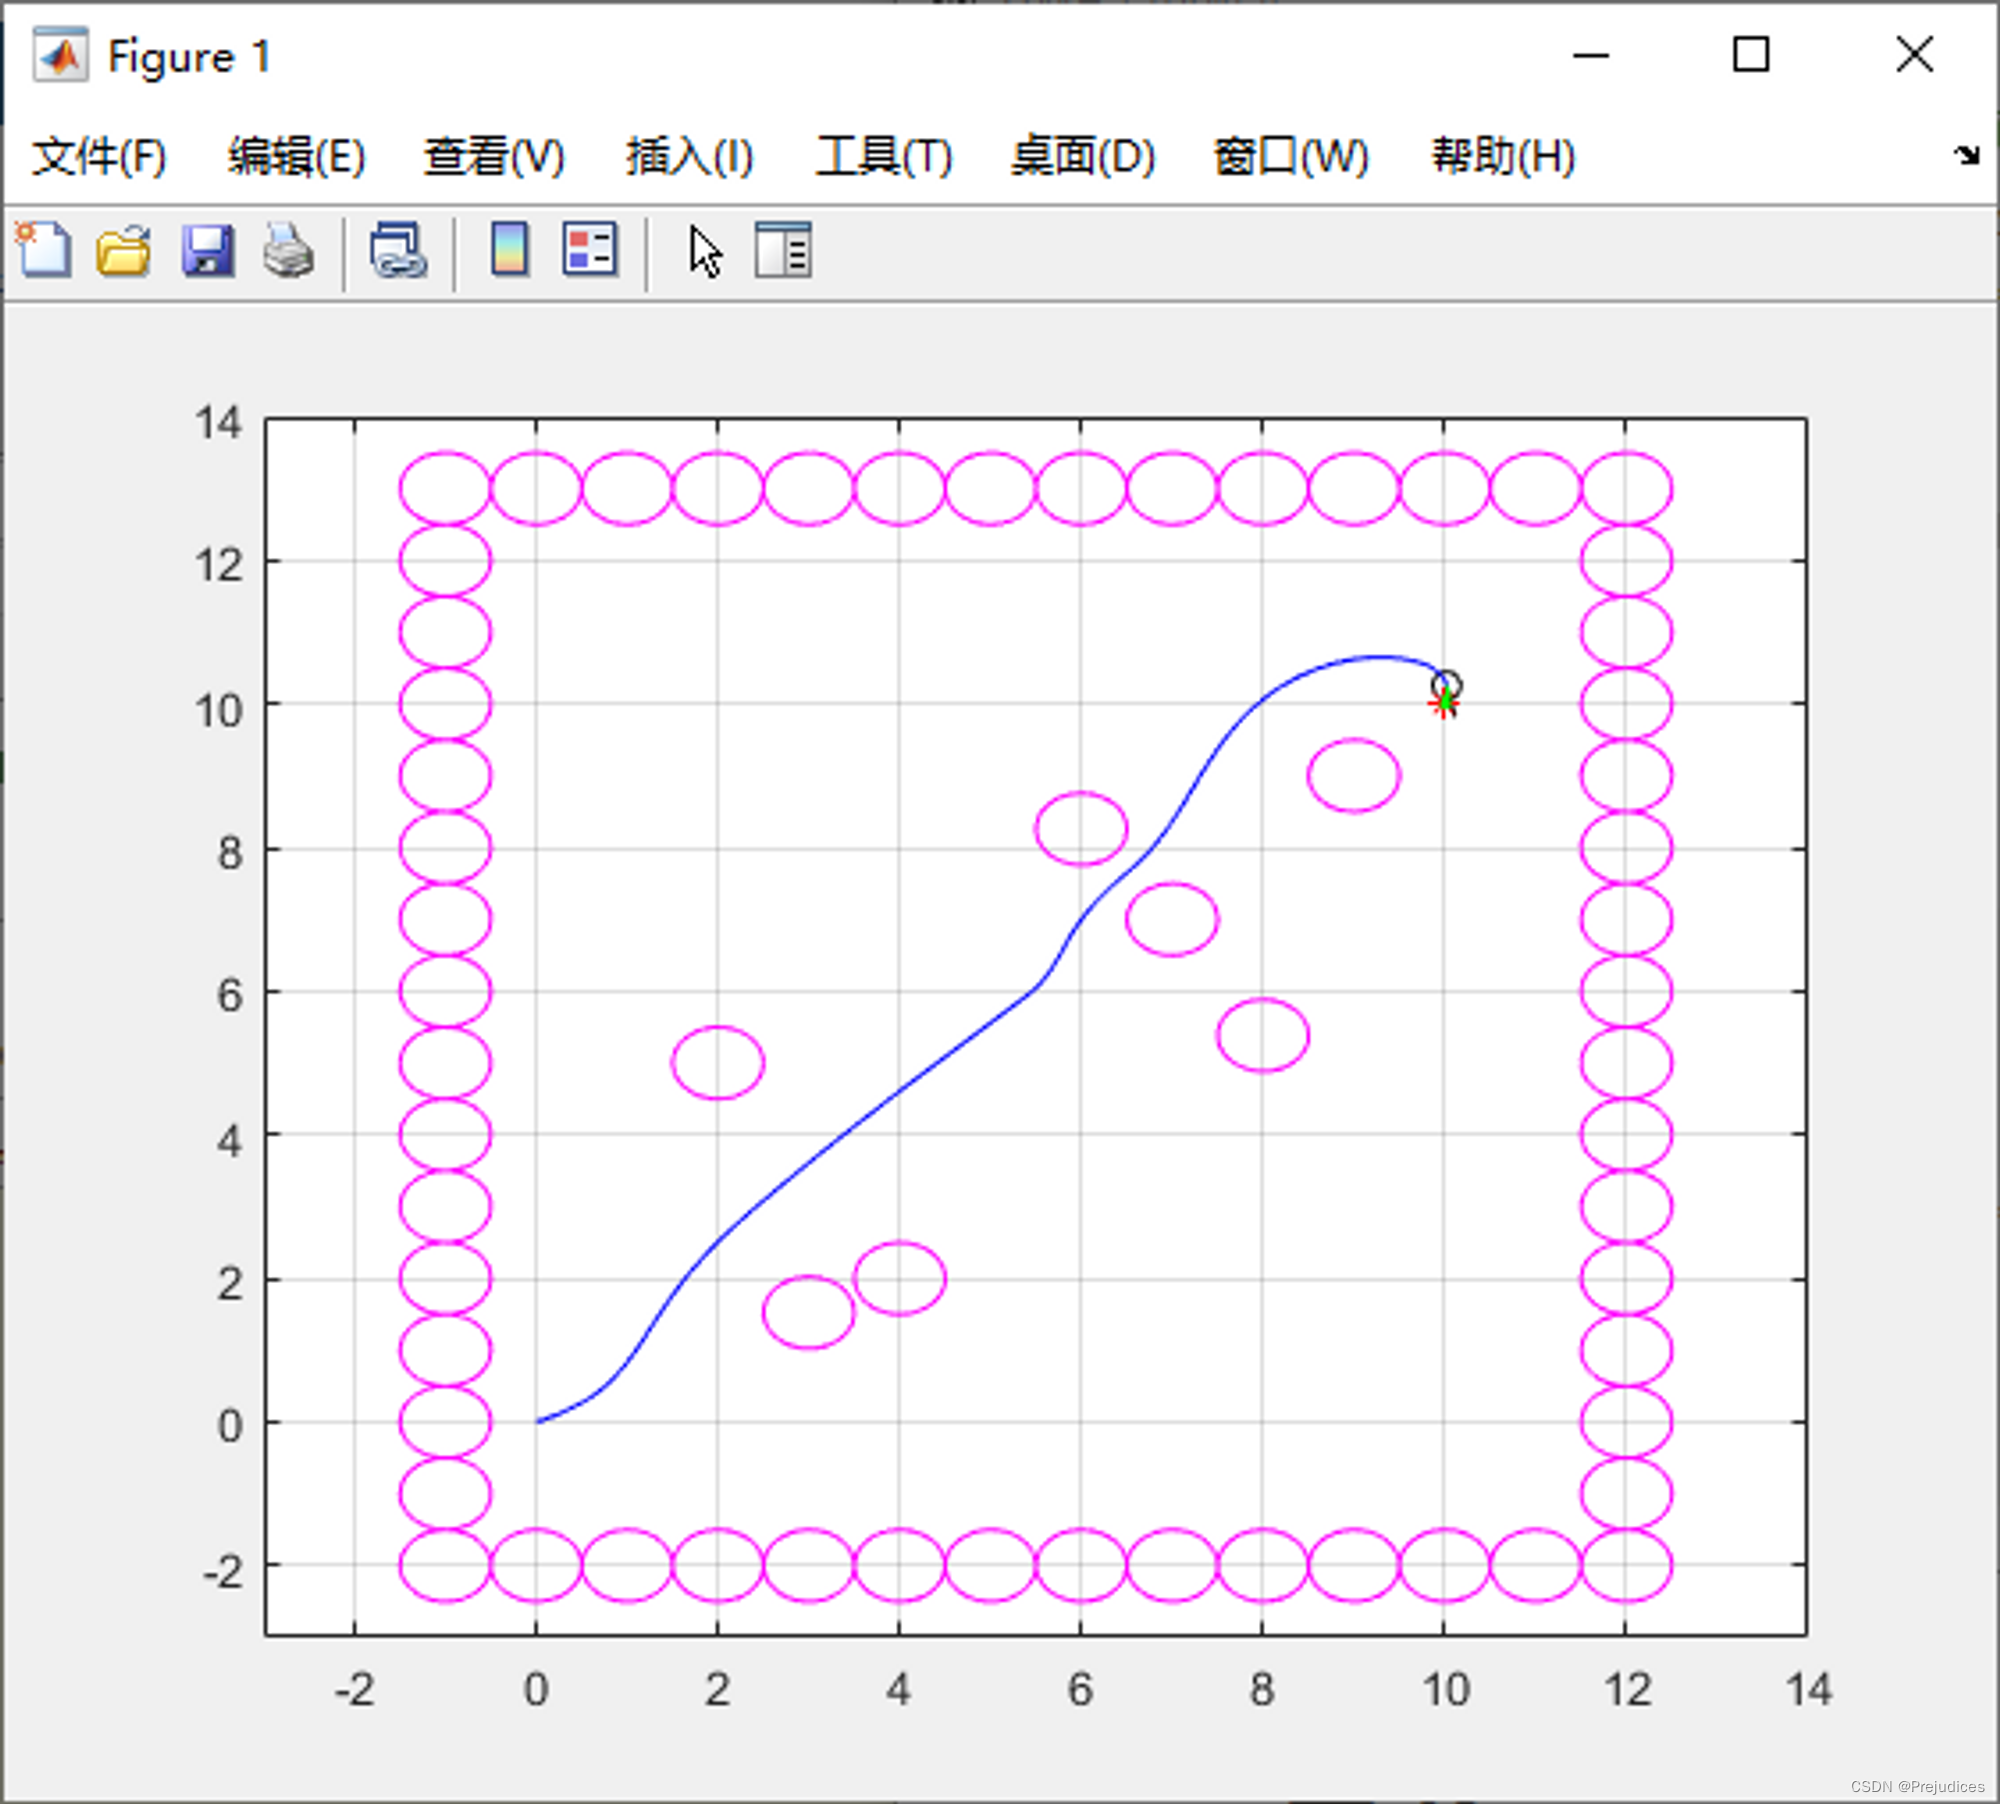Image resolution: width=2000 pixels, height=1804 pixels.
Task: Open the 插入(I) menu
Action: pyautogui.click(x=690, y=157)
